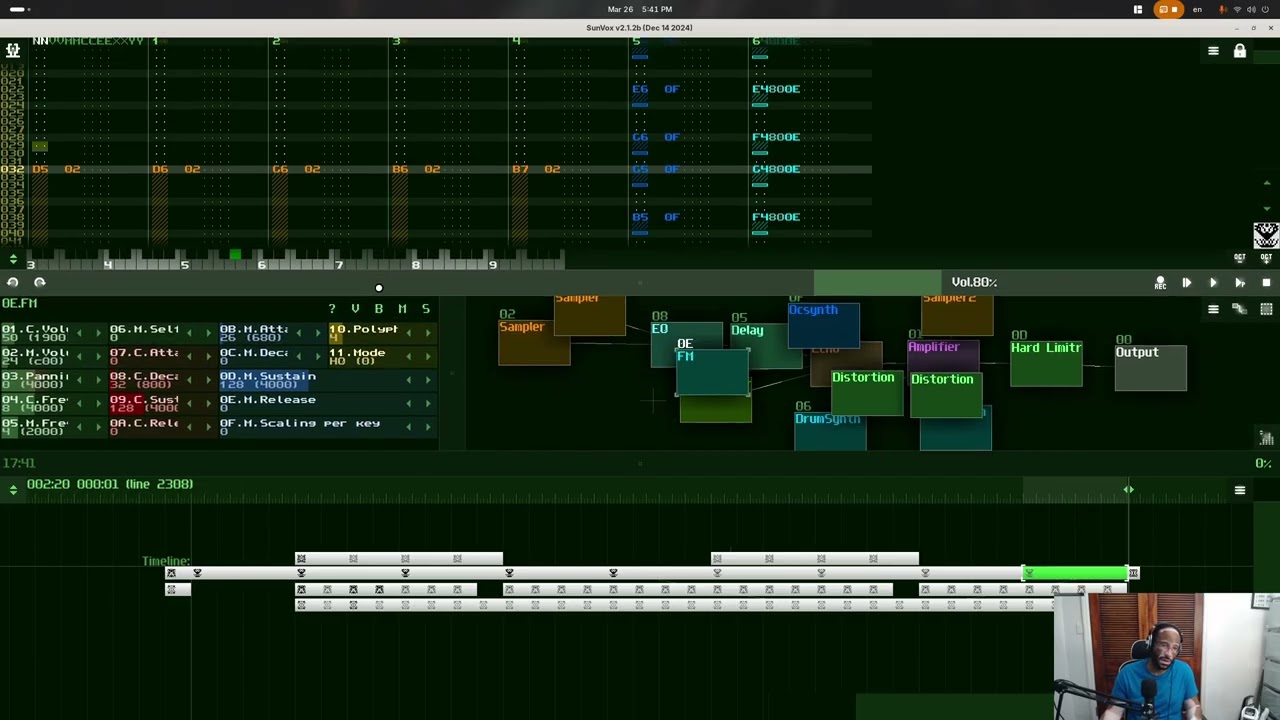Toggle the pattern editor lock icon

coord(1240,51)
